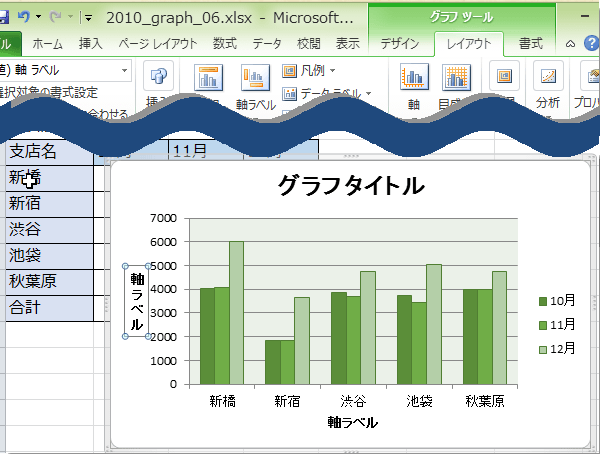Click the 12月 legend entry text
The height and width of the screenshot is (454, 600).
[562, 349]
